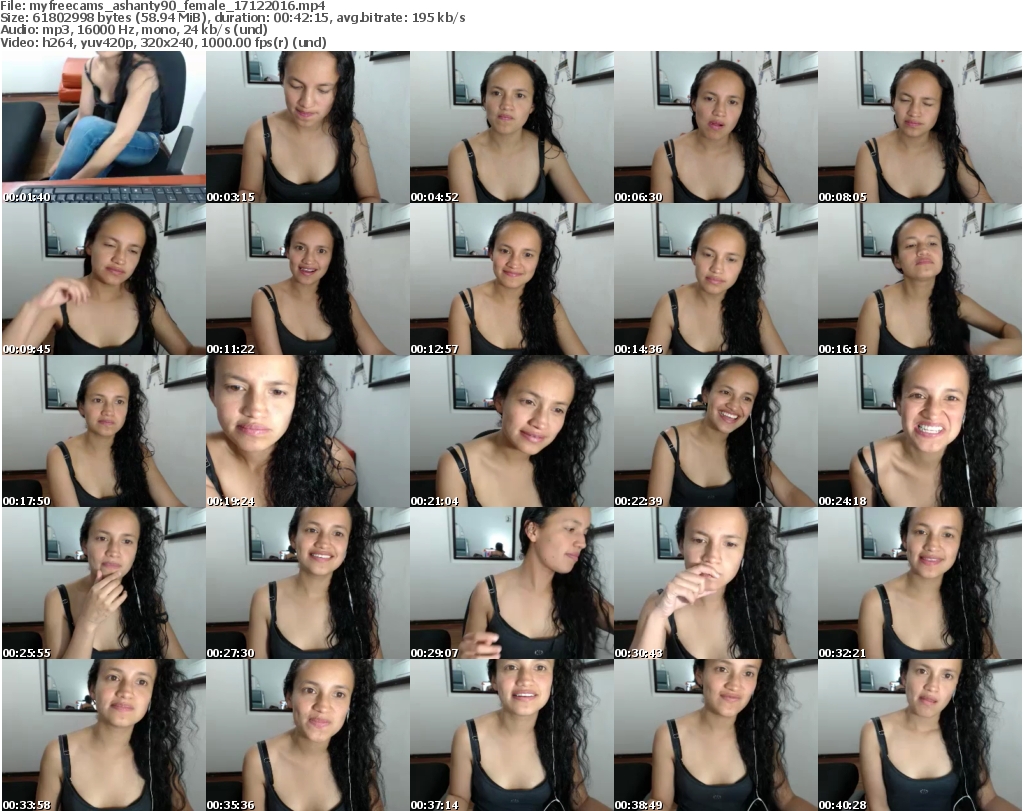This screenshot has height=811, width=1024.
Task: Click the thumbnail timestamped 00:01:40
Action: click(x=104, y=127)
